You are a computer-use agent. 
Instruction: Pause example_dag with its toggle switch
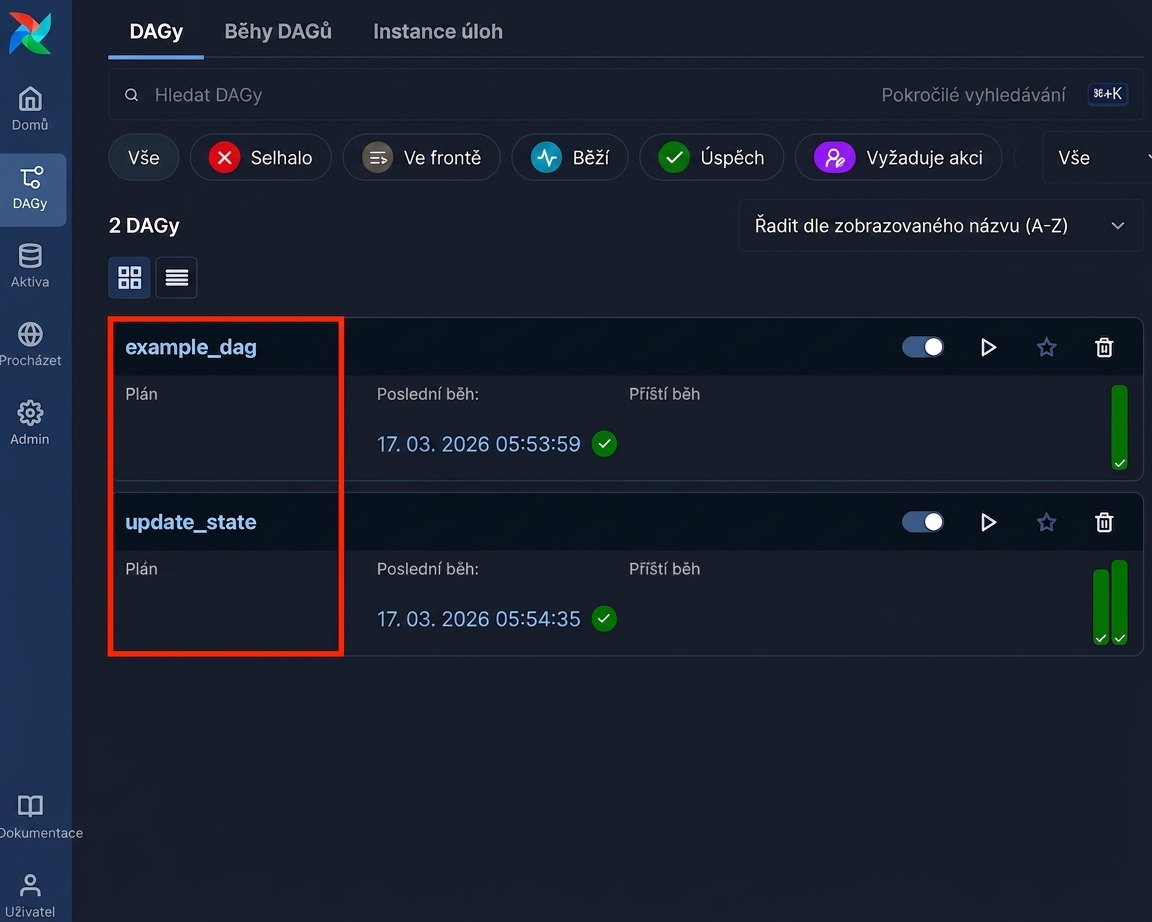pyautogui.click(x=923, y=347)
